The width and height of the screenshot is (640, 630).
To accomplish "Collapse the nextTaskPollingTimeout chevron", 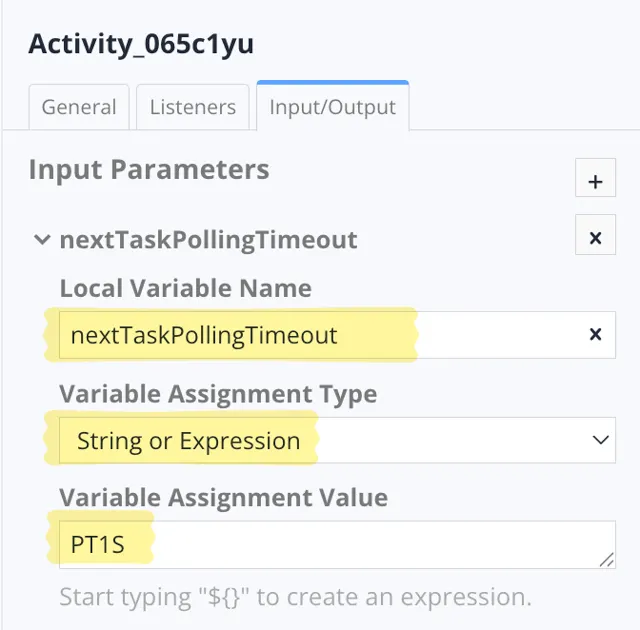I will (x=41, y=240).
